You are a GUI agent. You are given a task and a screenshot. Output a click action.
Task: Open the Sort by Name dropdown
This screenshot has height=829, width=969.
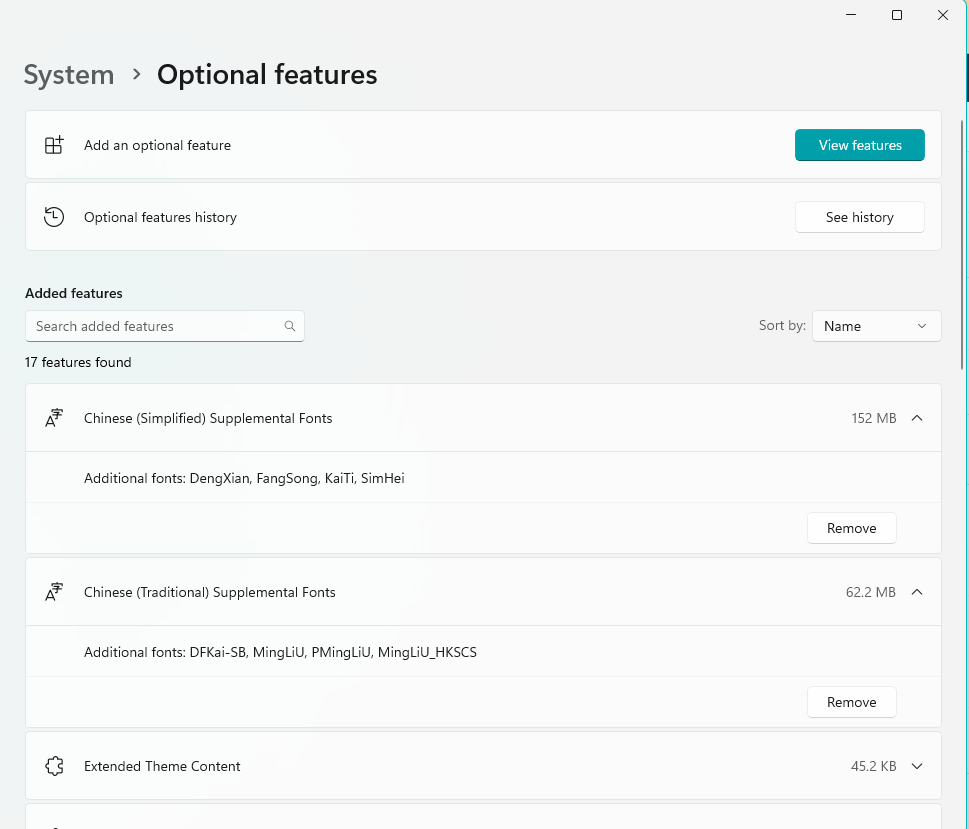coord(876,326)
